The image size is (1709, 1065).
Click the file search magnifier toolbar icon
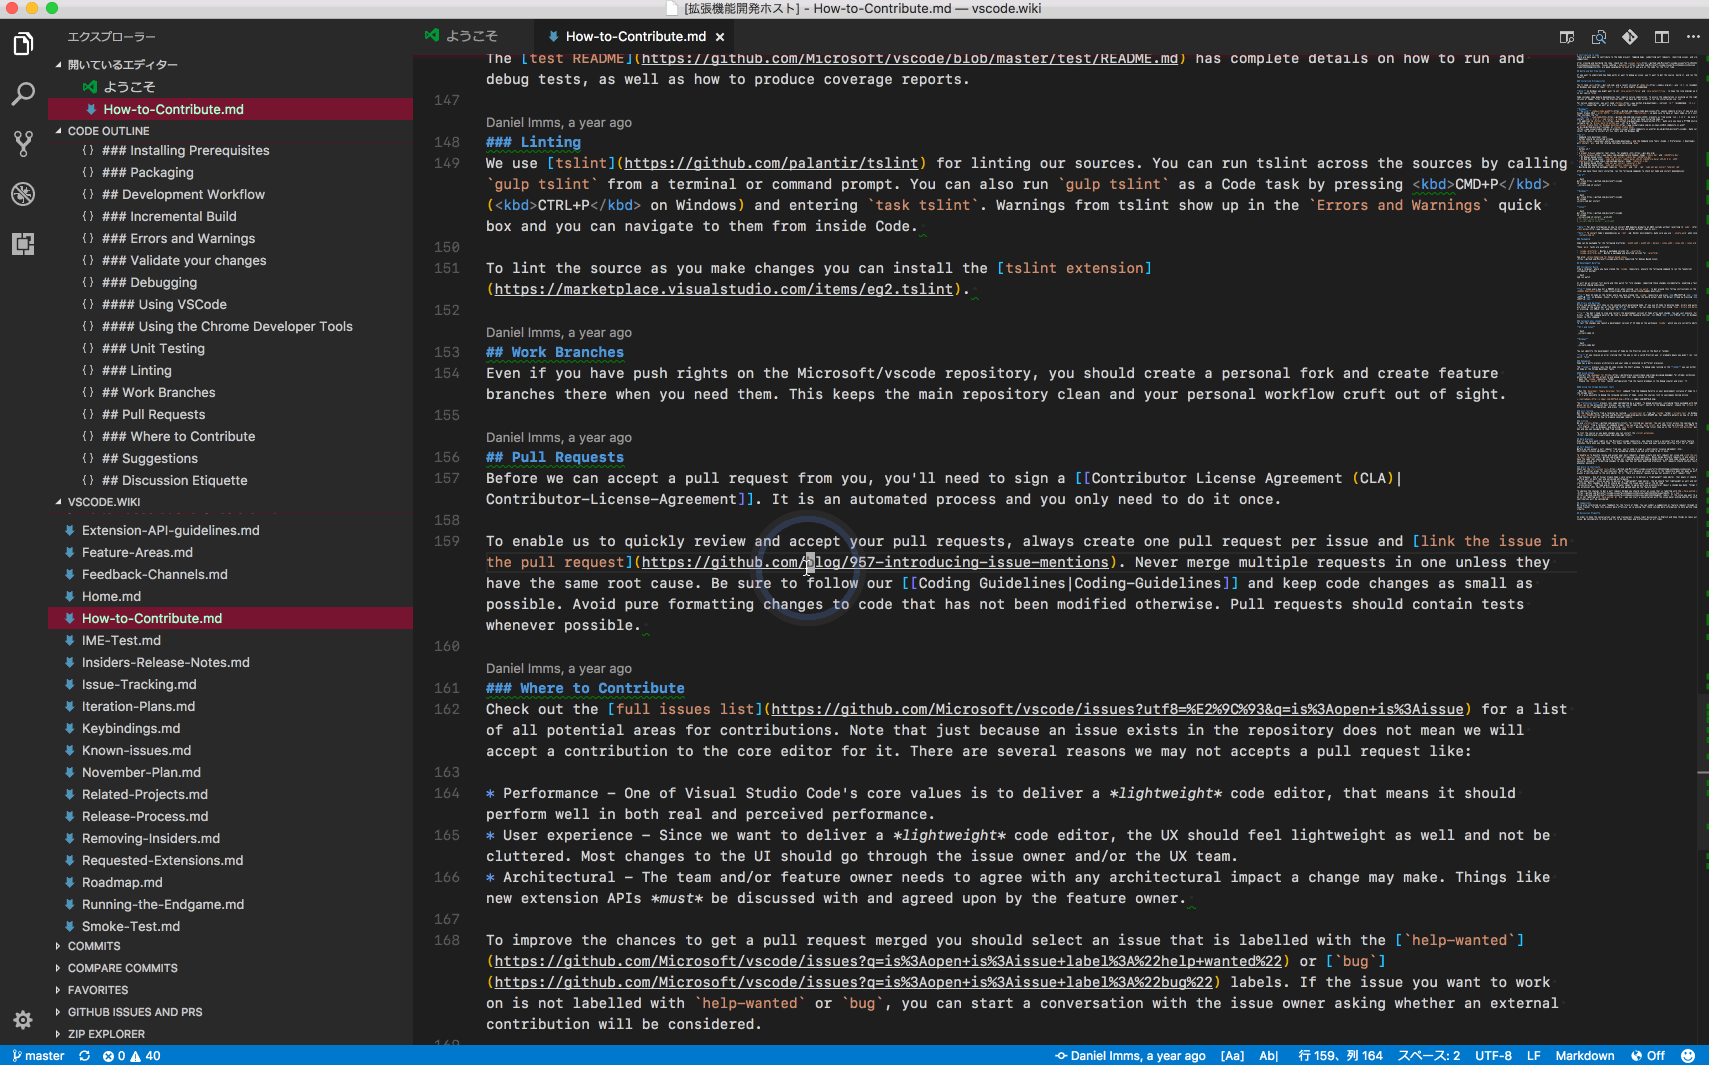[x=1599, y=37]
